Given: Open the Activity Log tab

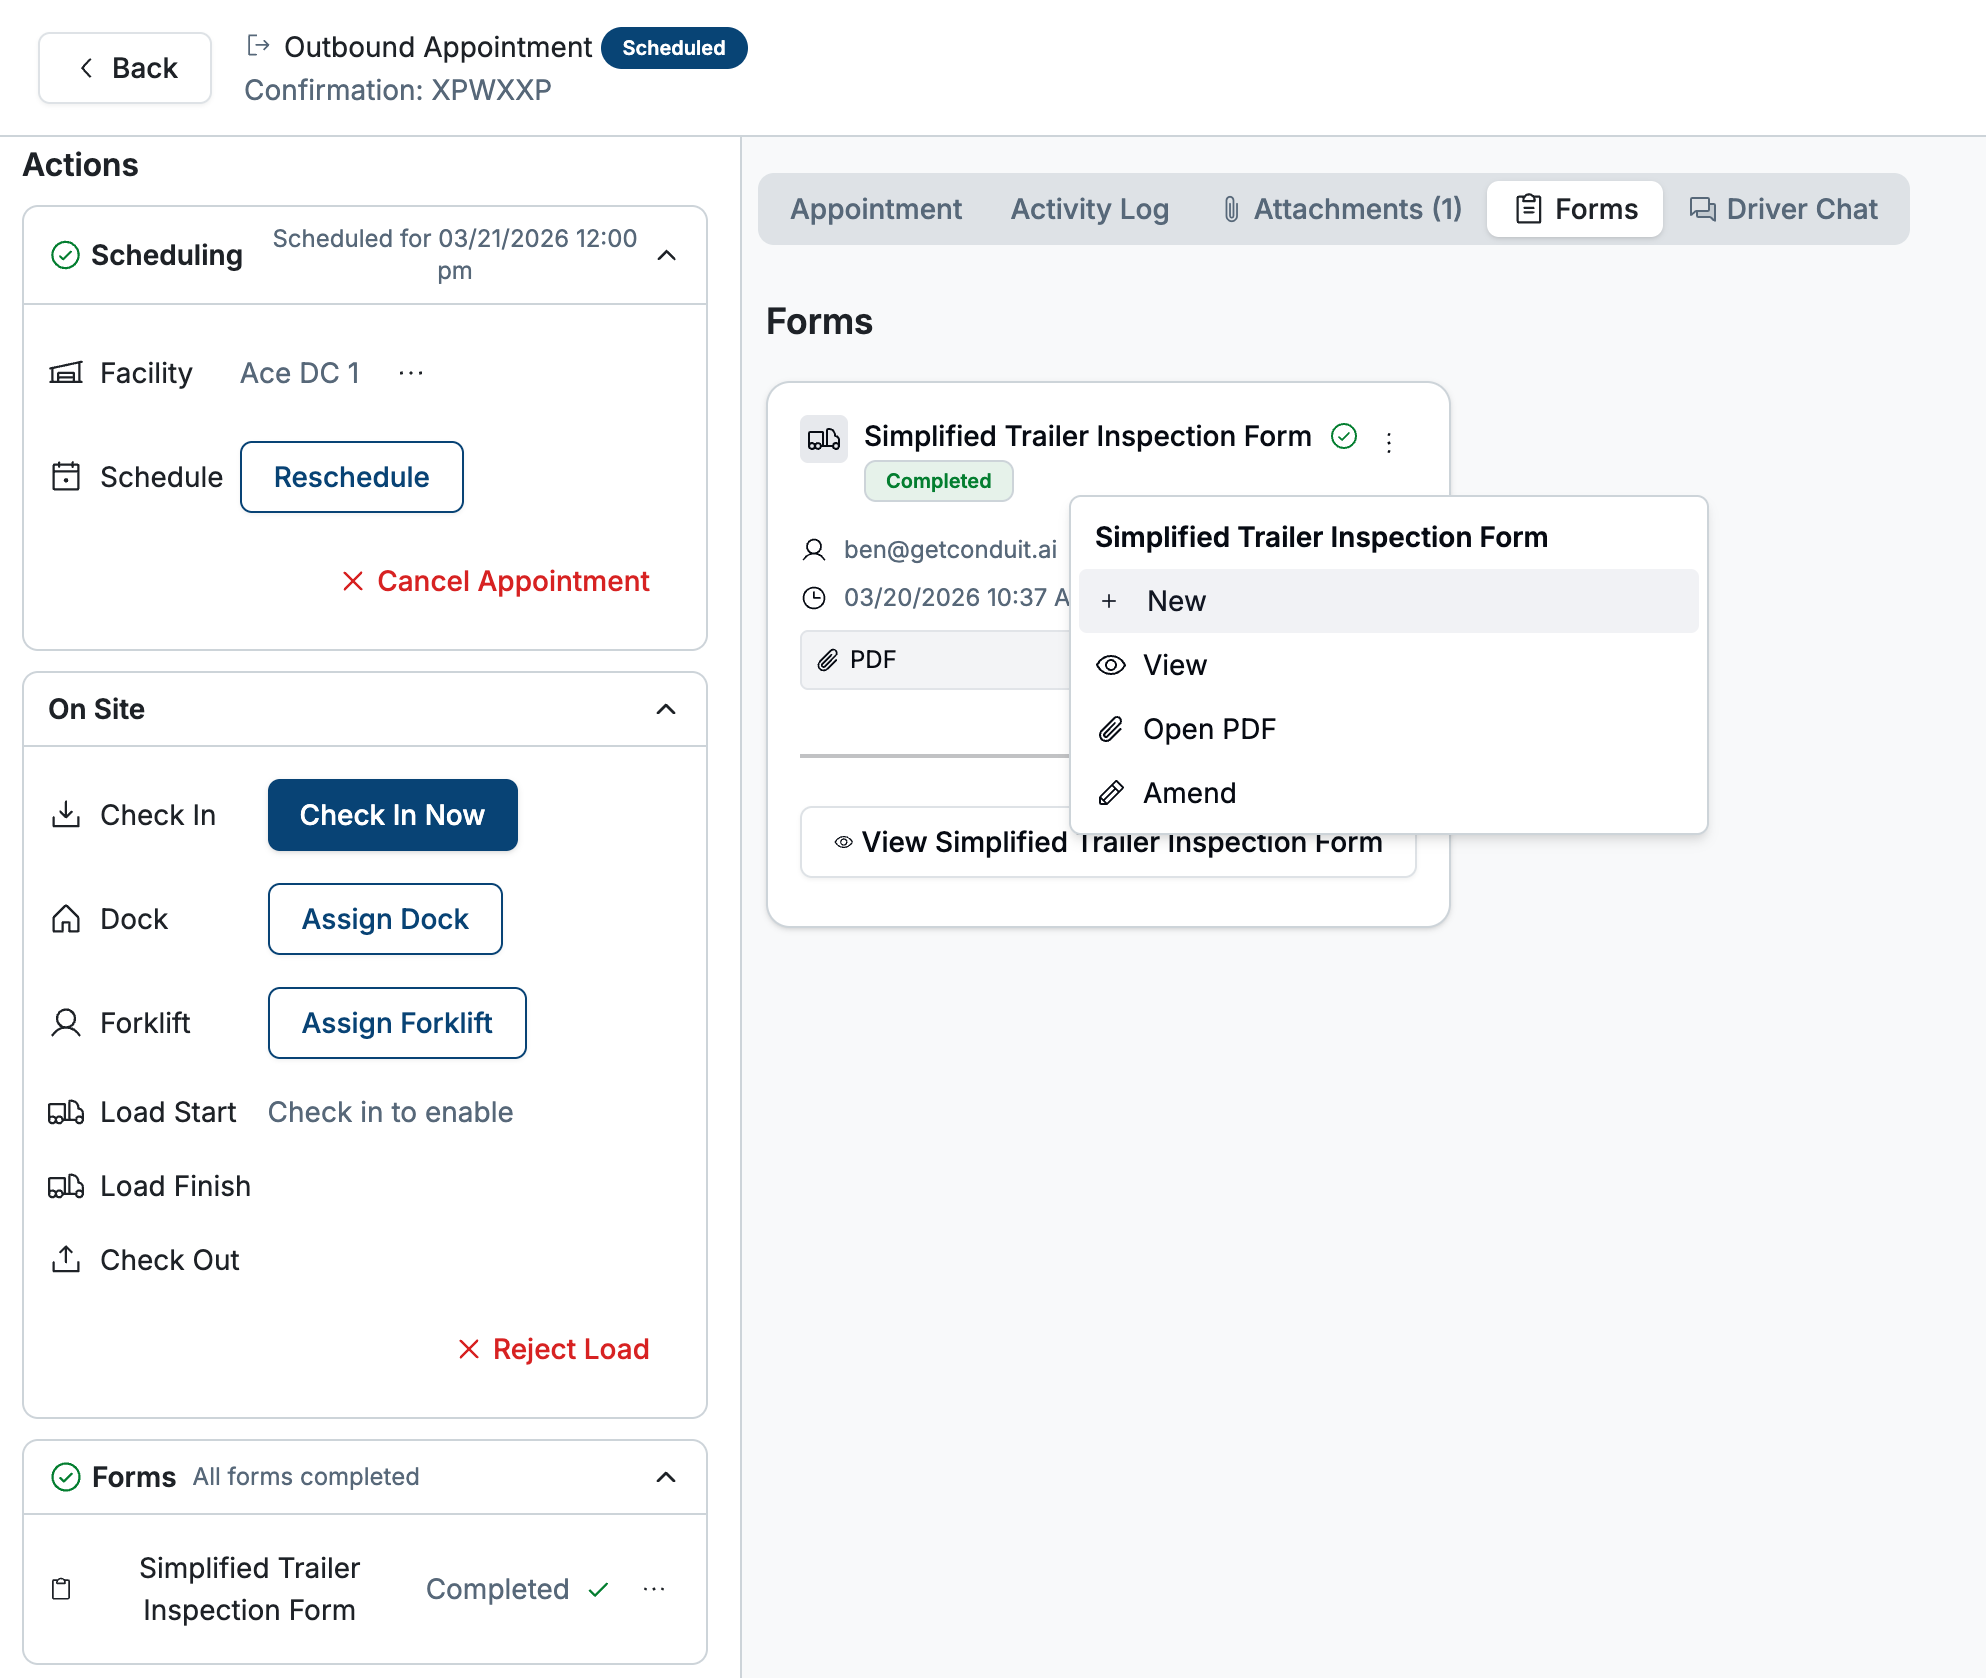Looking at the screenshot, I should [x=1090, y=209].
